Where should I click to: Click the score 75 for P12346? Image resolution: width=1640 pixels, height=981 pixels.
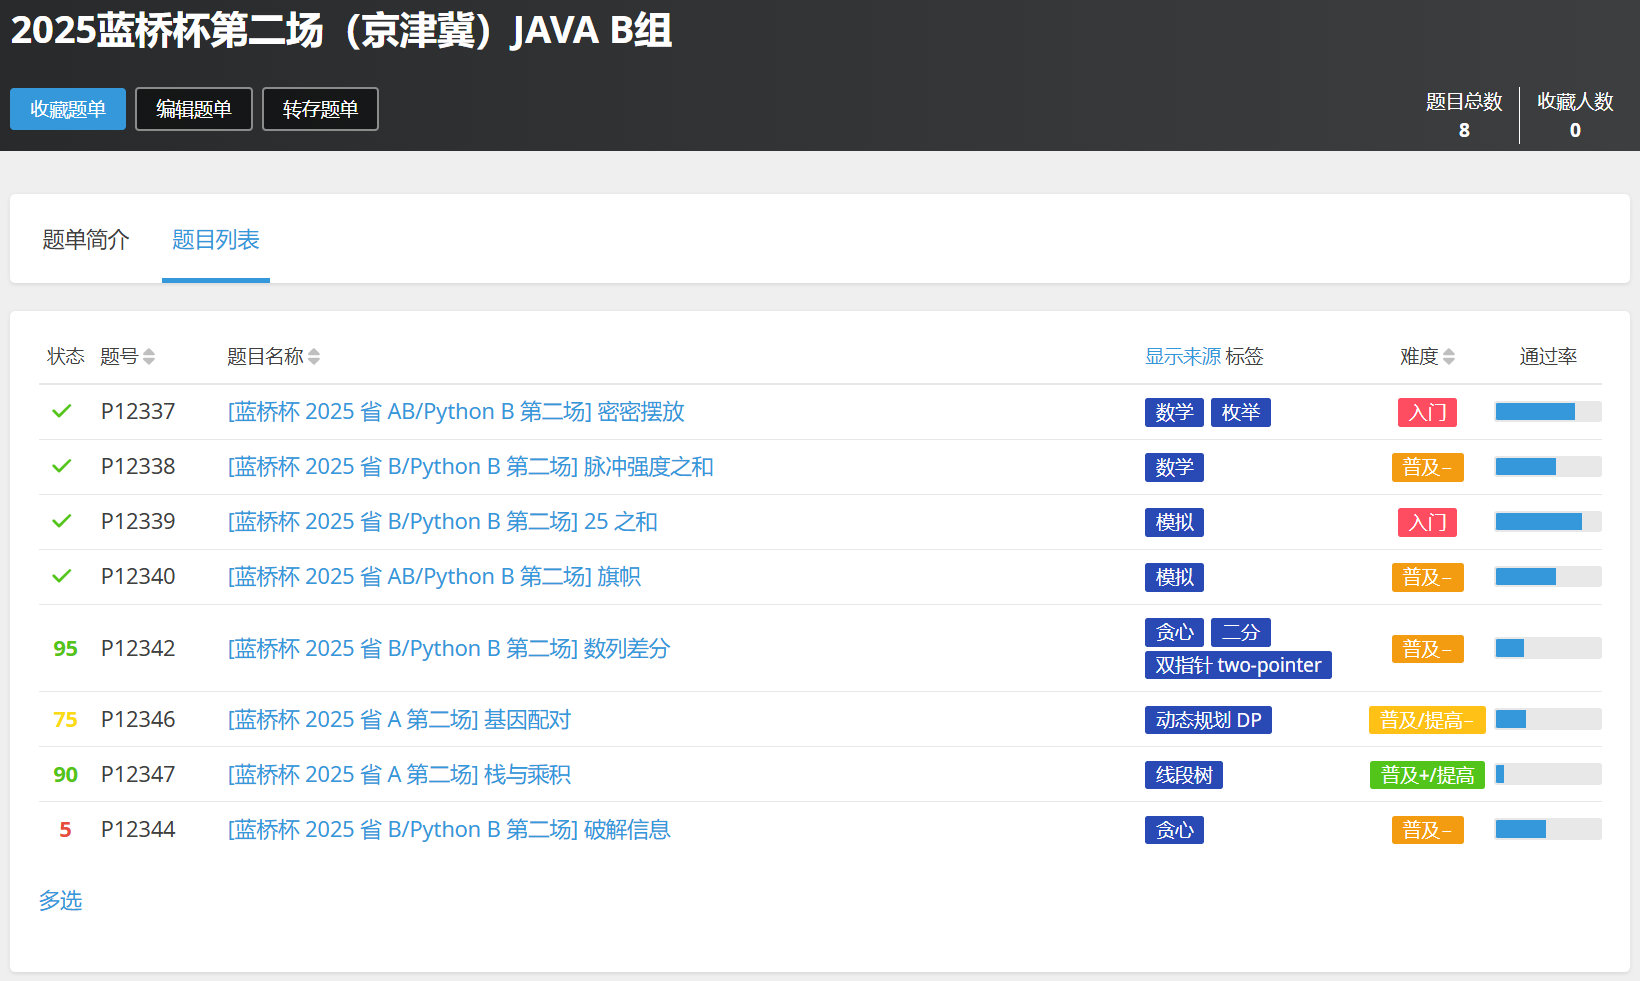pyautogui.click(x=65, y=720)
